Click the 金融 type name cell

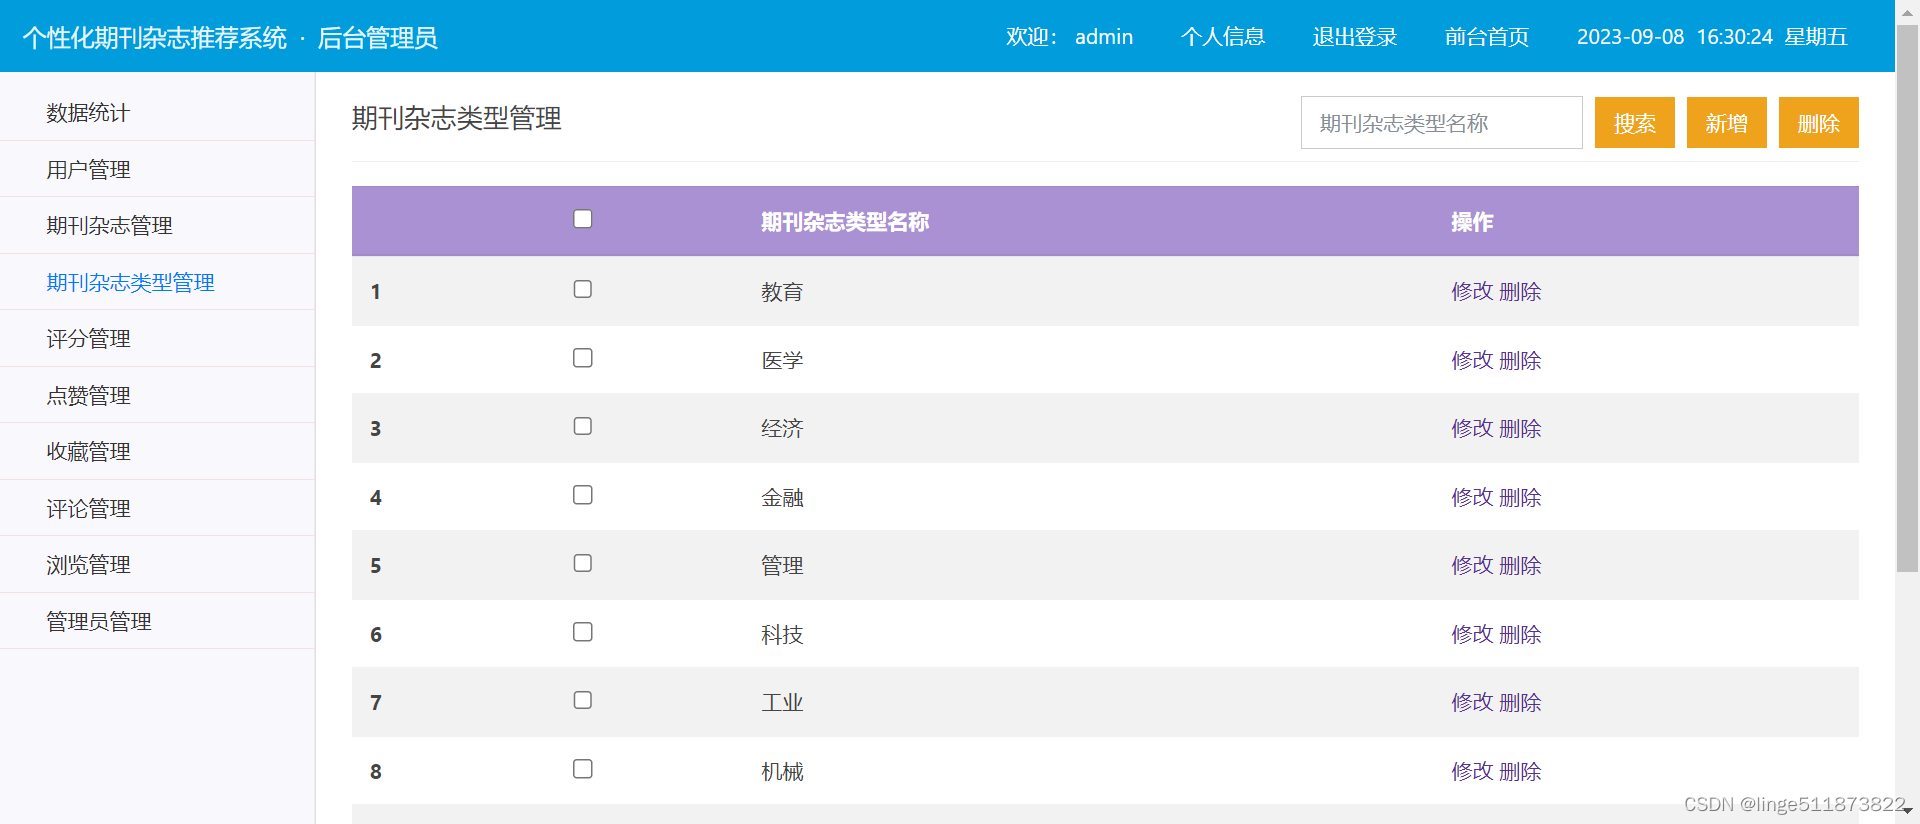pyautogui.click(x=782, y=497)
